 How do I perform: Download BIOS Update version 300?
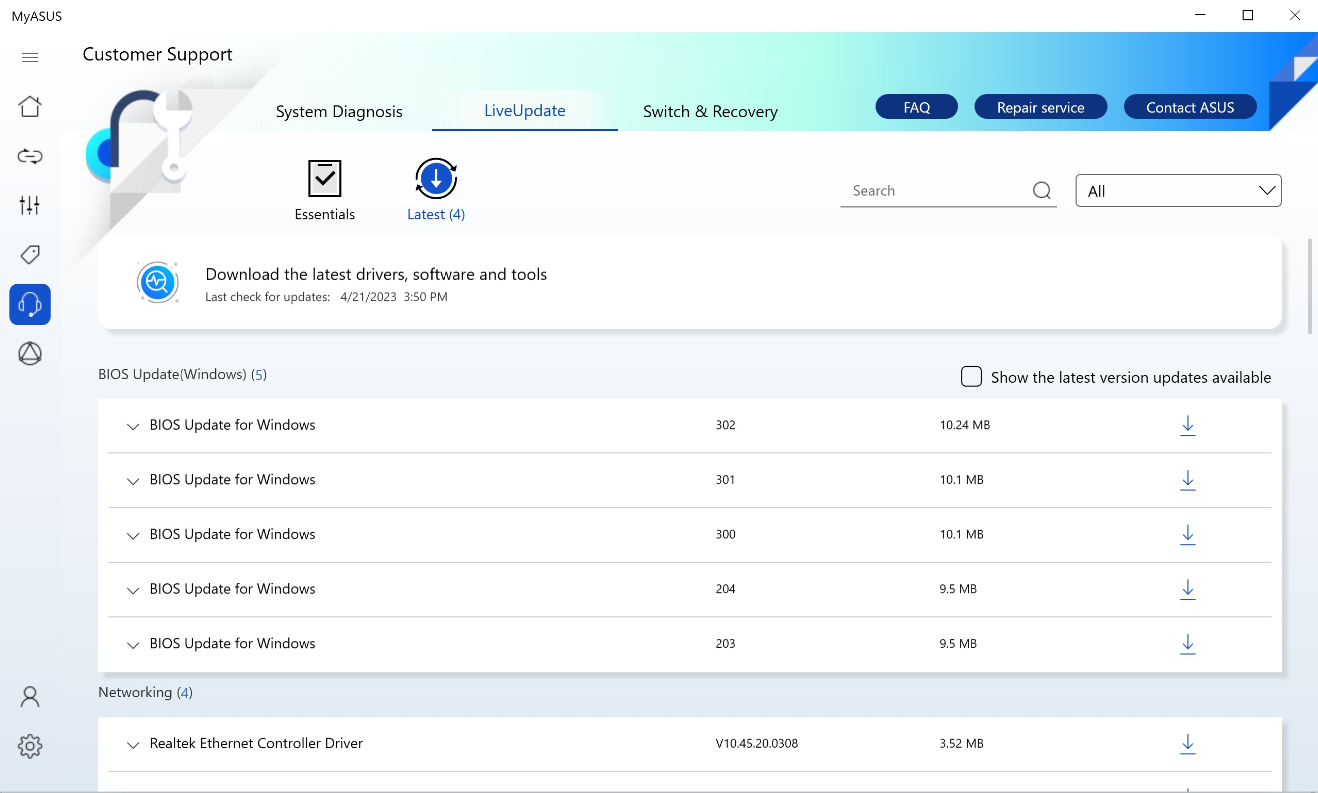point(1188,535)
